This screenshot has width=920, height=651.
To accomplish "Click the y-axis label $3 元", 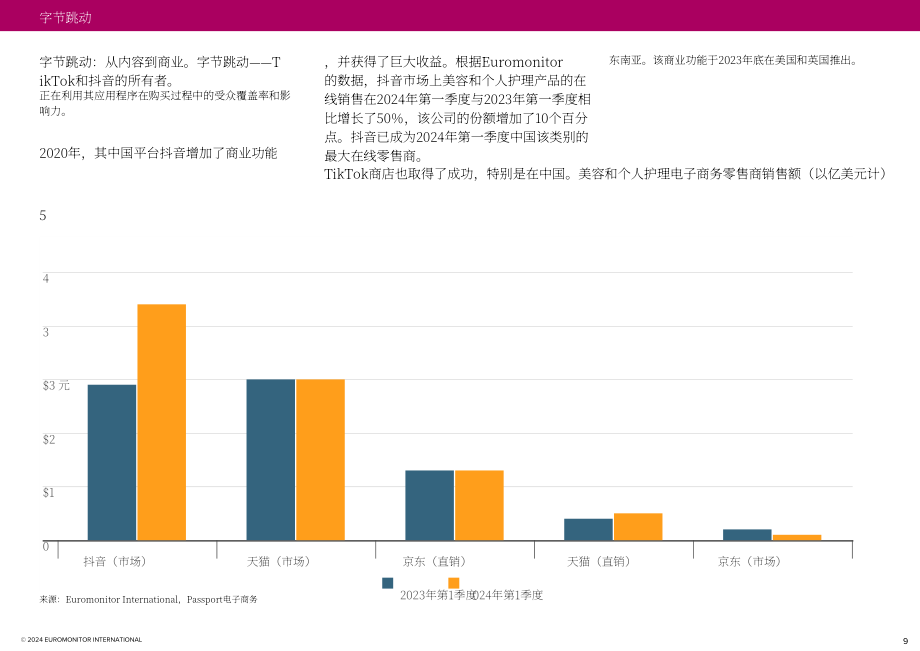I will pyautogui.click(x=56, y=385).
